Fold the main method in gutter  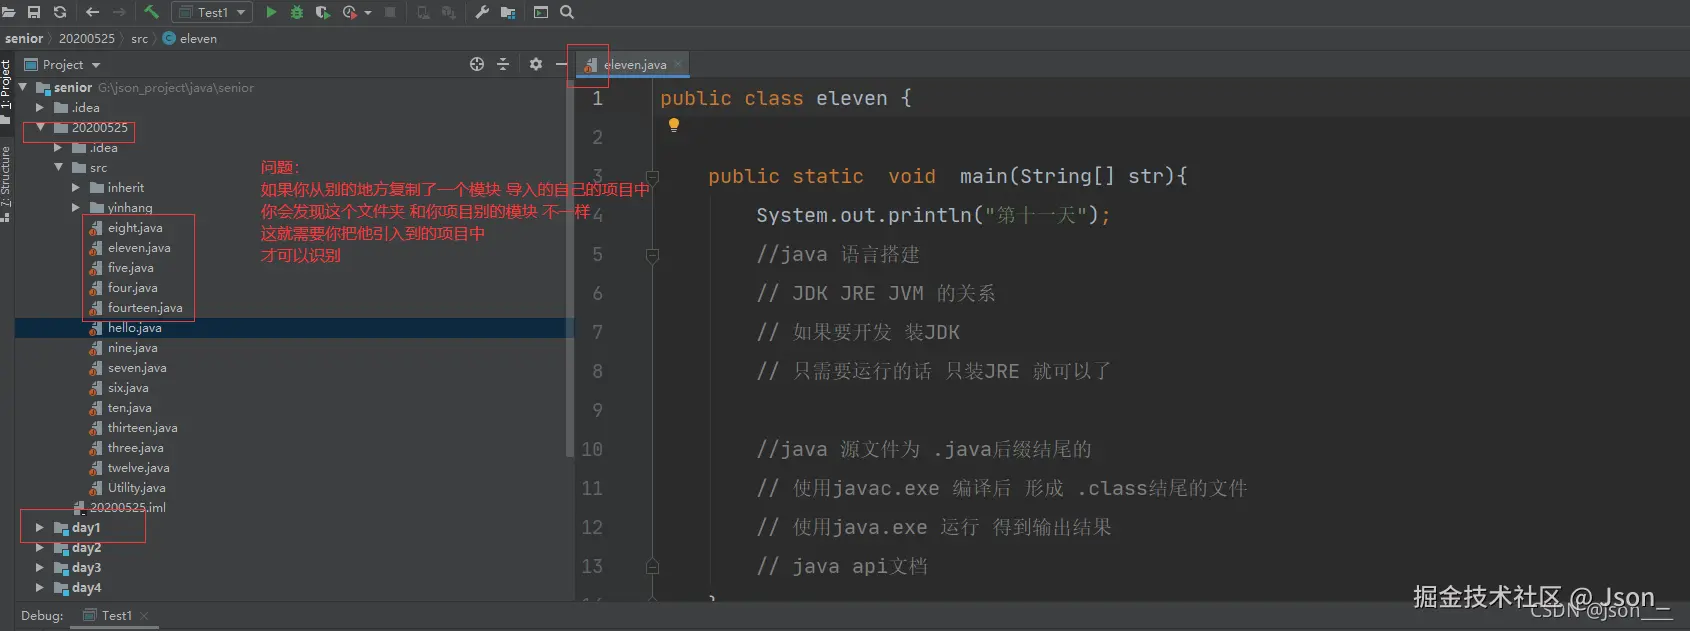pos(652,176)
